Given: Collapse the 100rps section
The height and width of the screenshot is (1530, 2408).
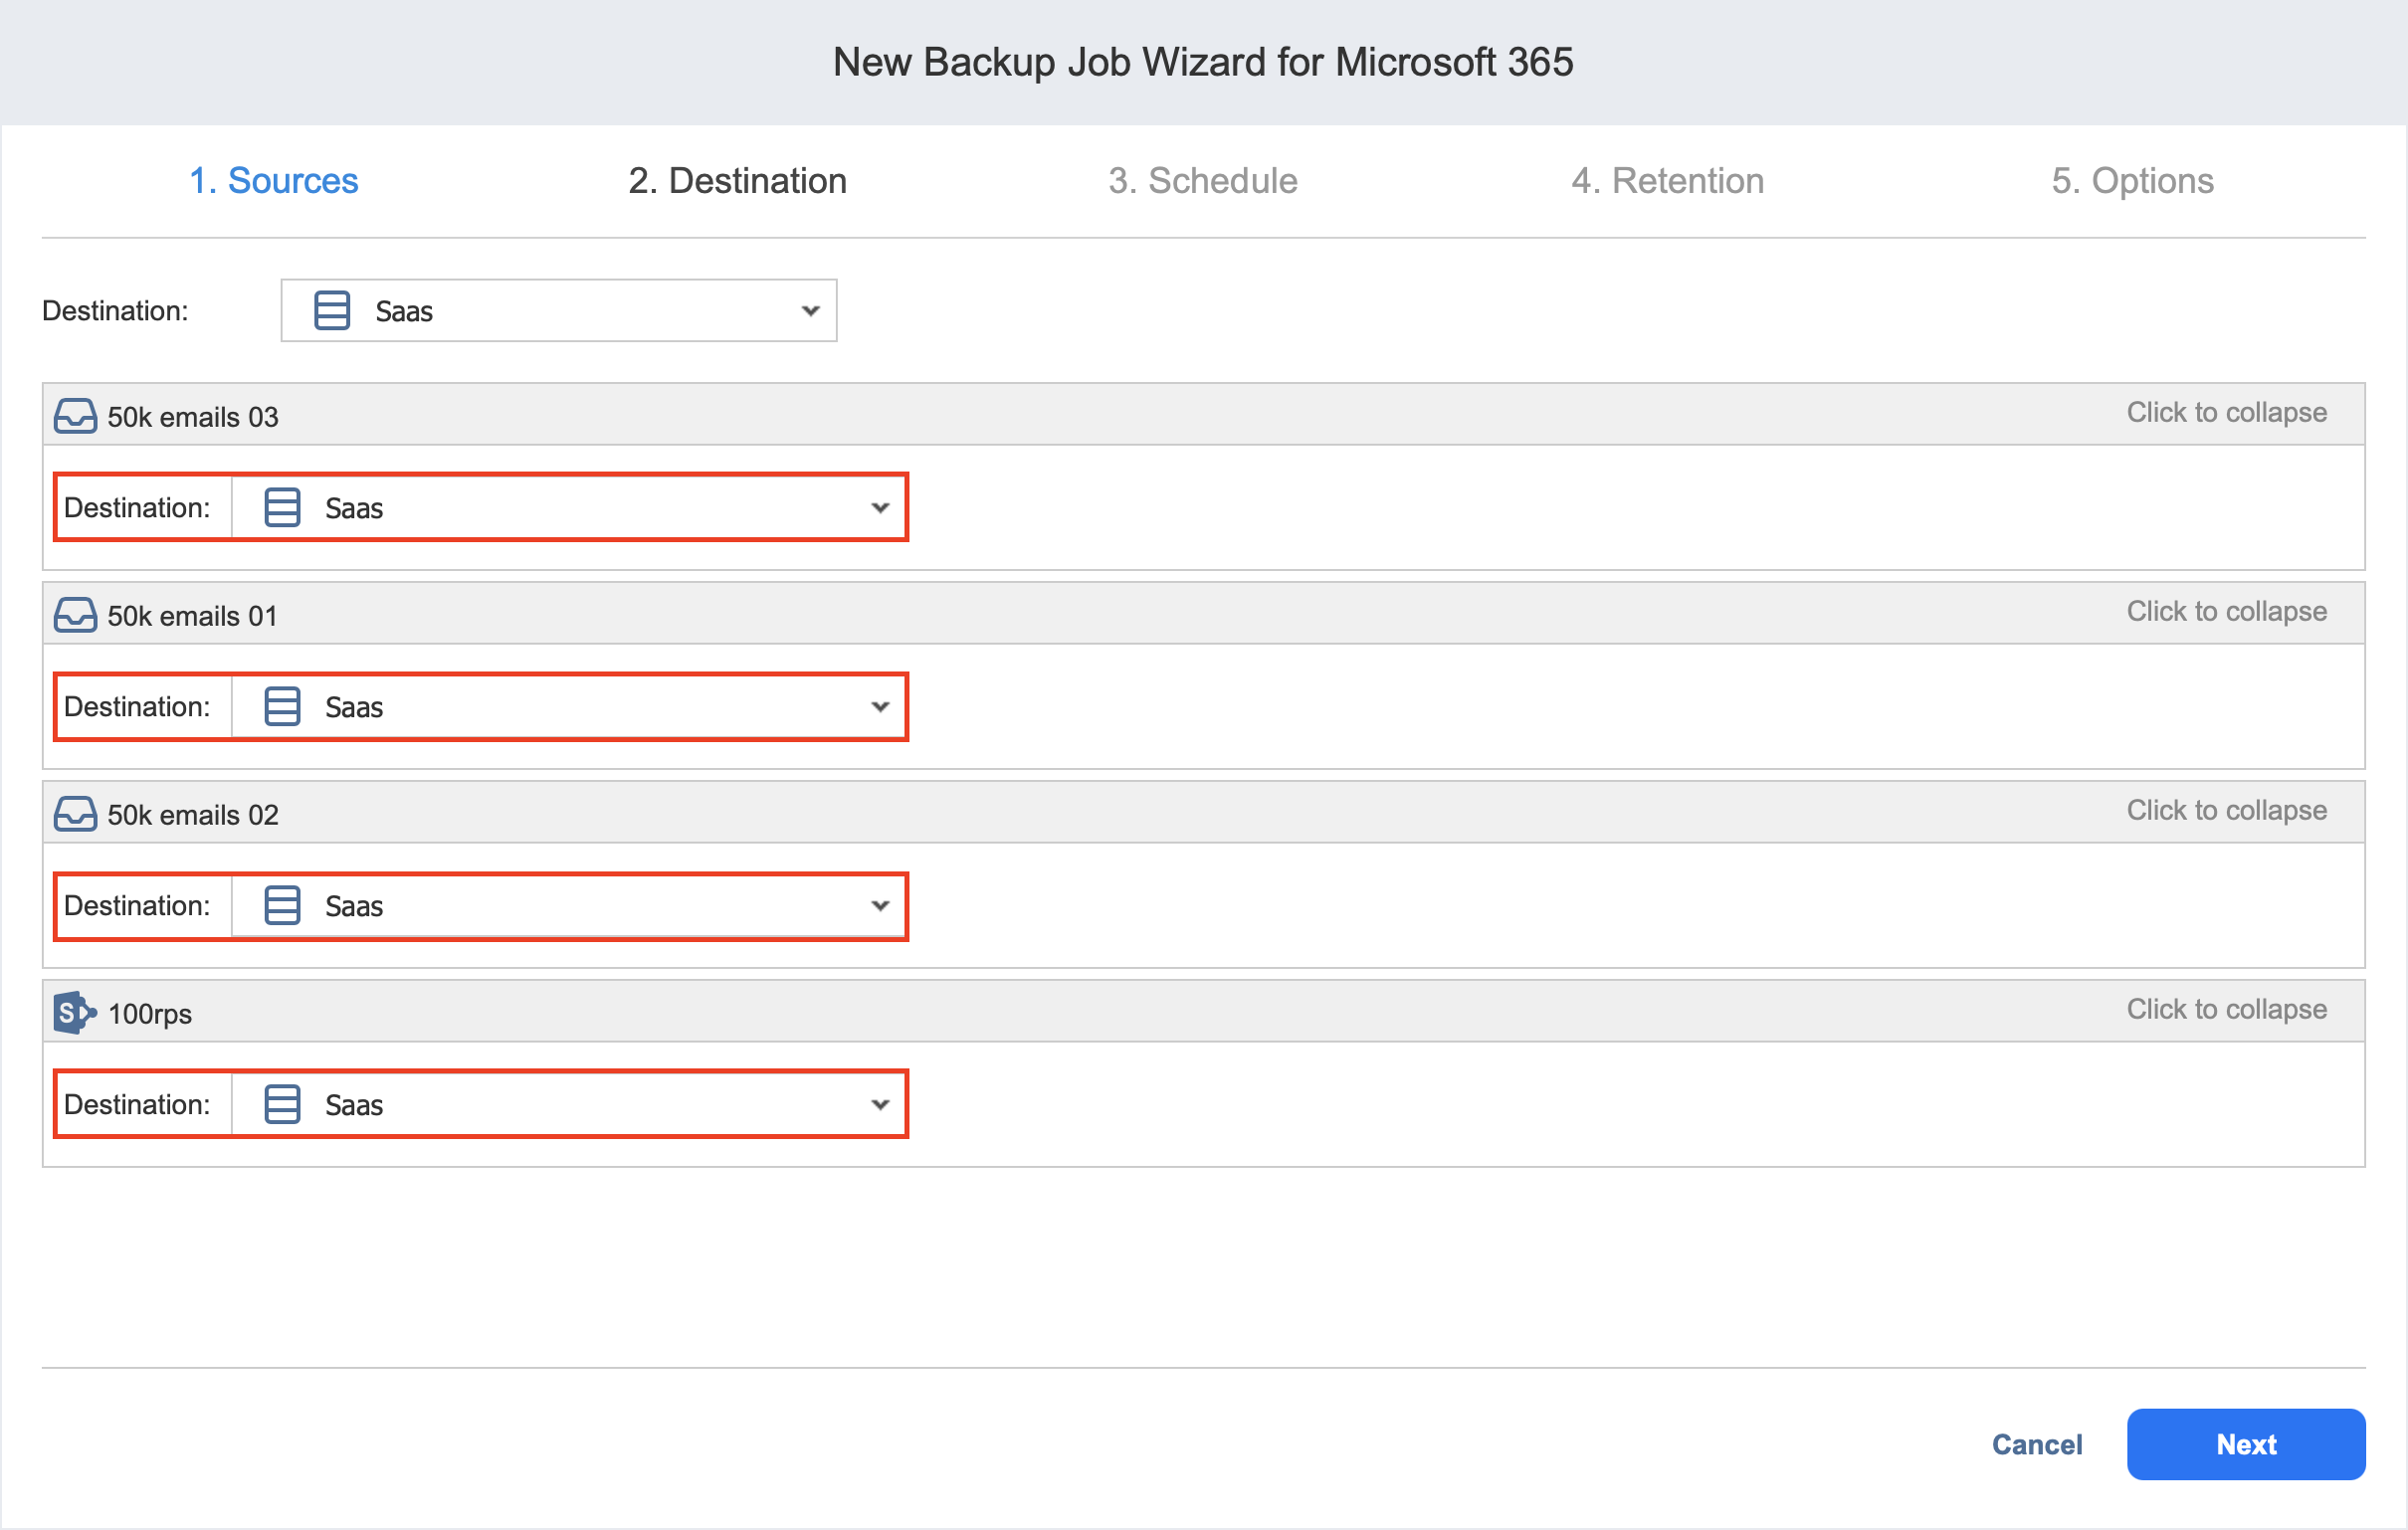Looking at the screenshot, I should click(x=2226, y=1009).
